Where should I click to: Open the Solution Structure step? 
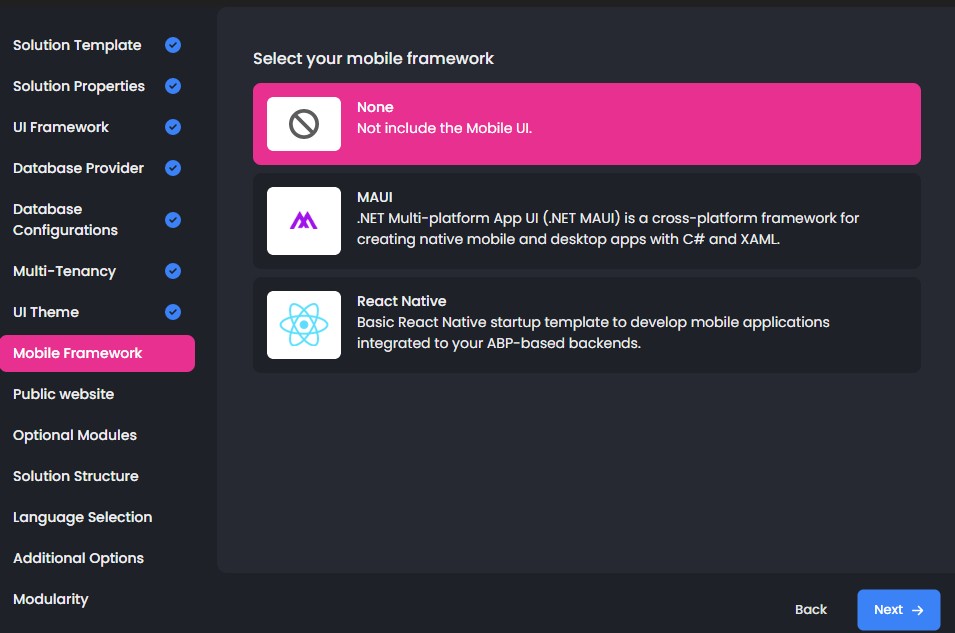pyautogui.click(x=76, y=476)
